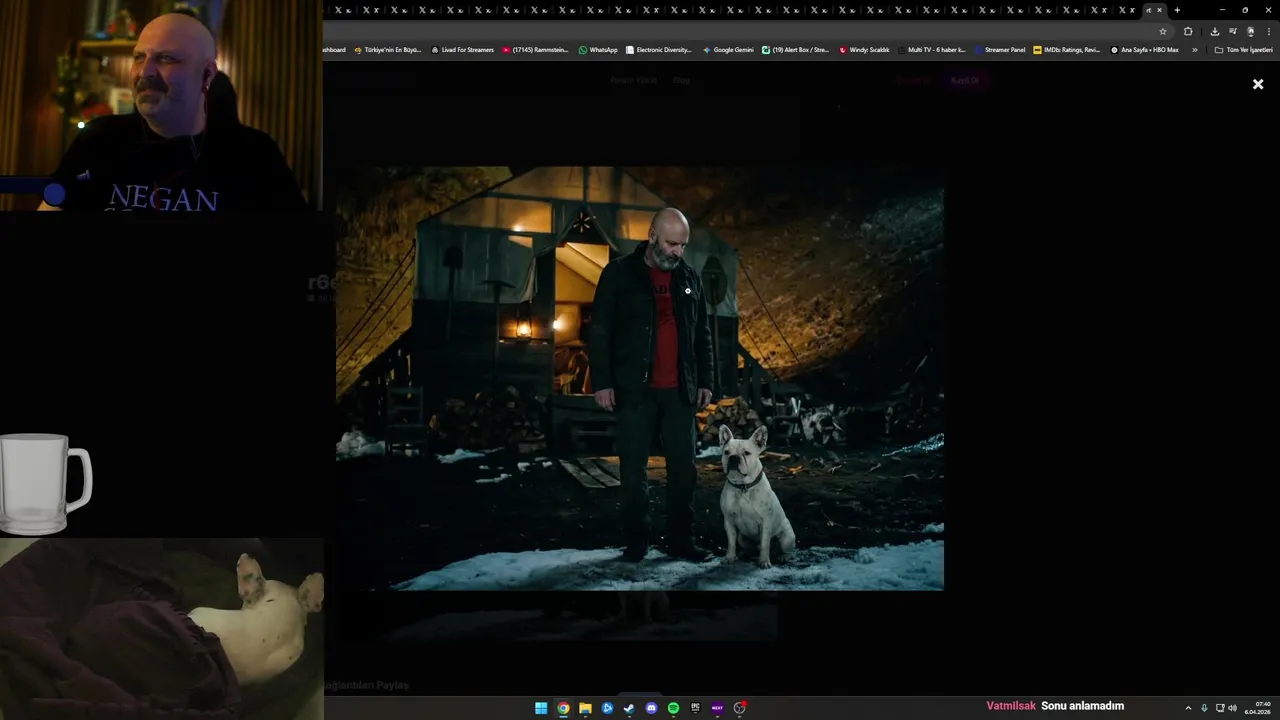Open the Chrome profile avatar
This screenshot has width=1280, height=720.
click(1250, 31)
